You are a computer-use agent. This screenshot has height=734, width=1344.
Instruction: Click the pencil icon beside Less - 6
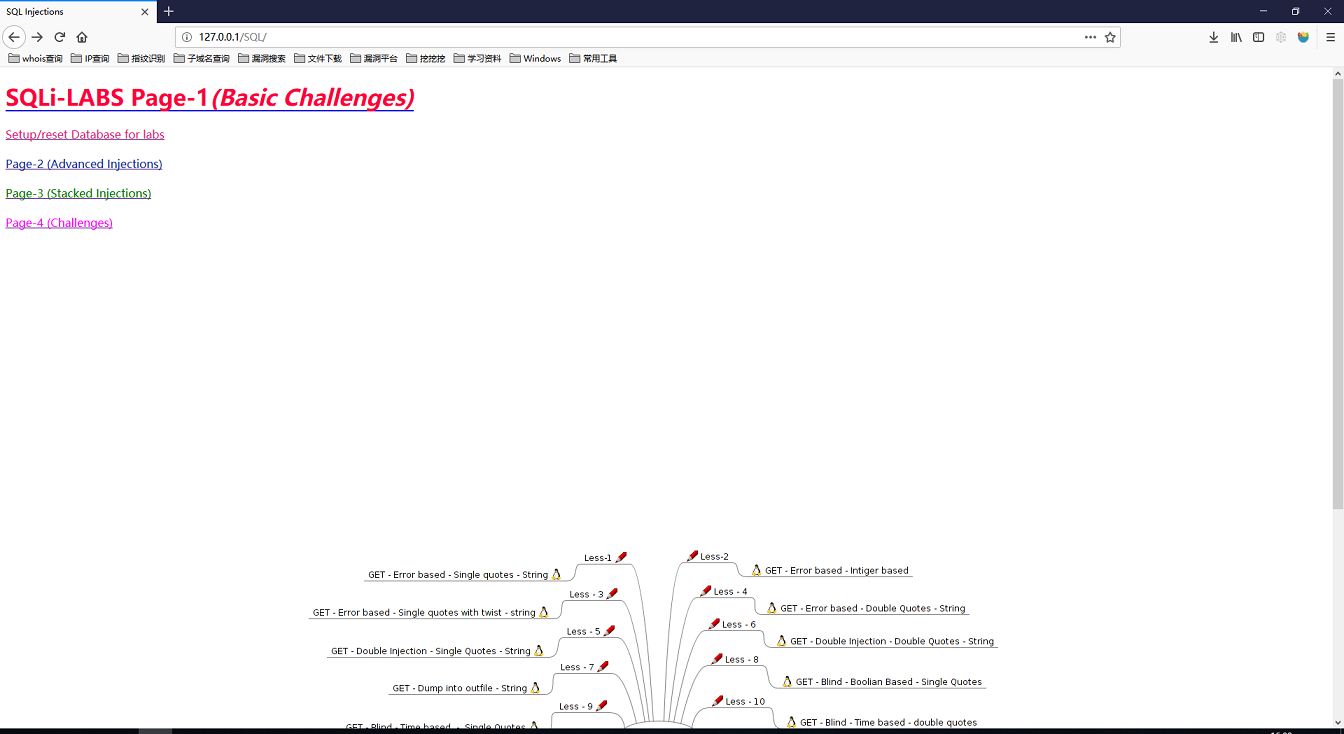click(714, 623)
